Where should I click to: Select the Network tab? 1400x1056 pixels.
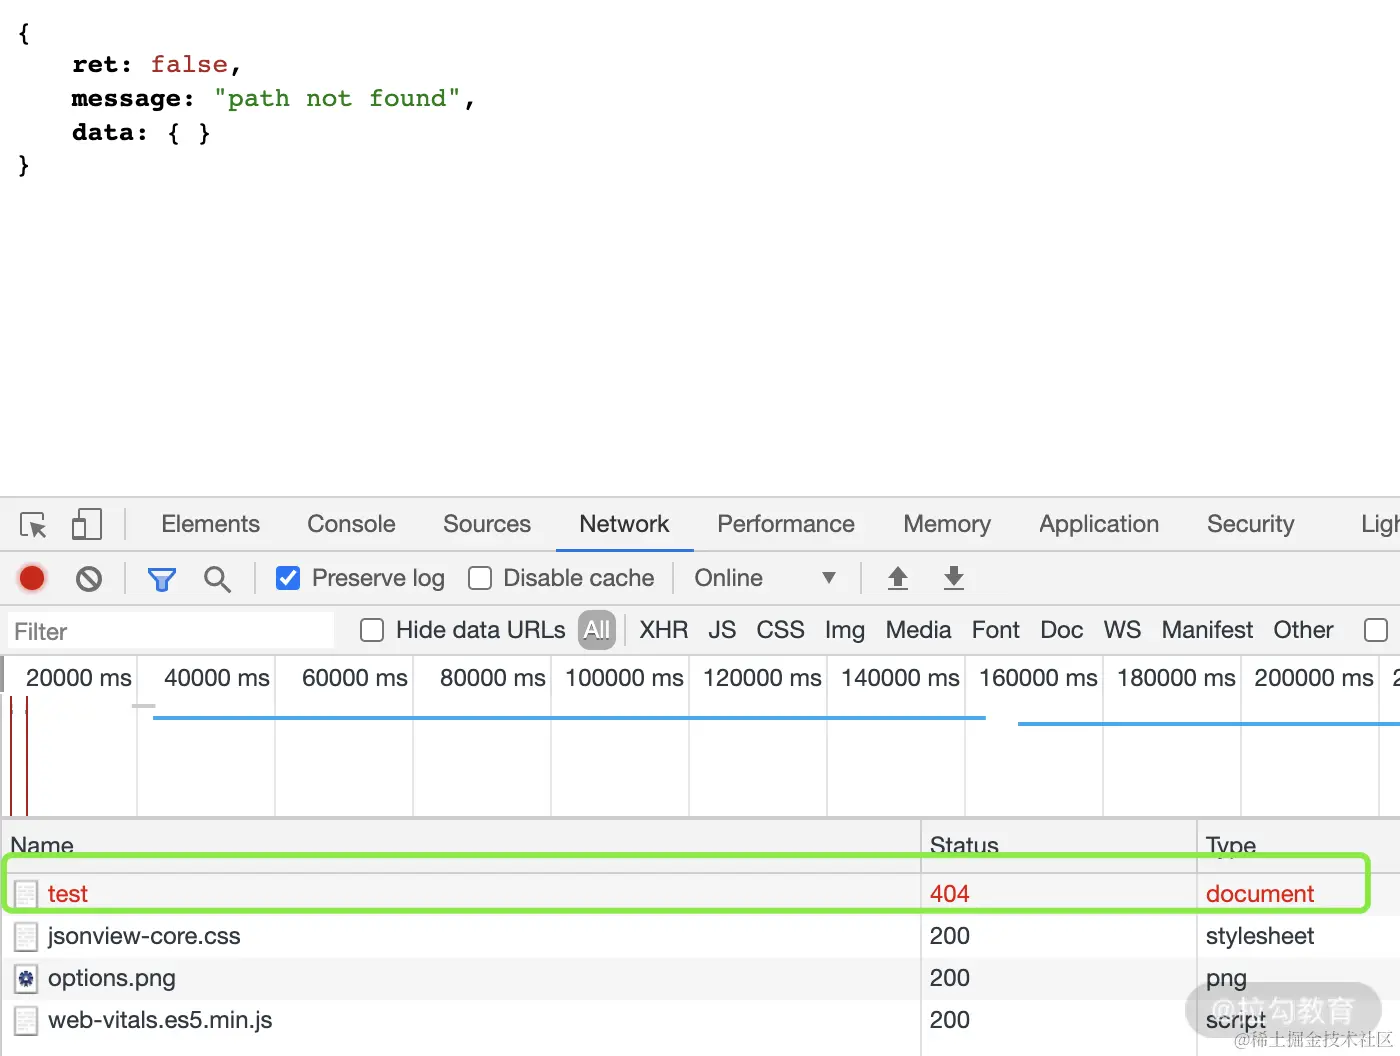point(624,524)
